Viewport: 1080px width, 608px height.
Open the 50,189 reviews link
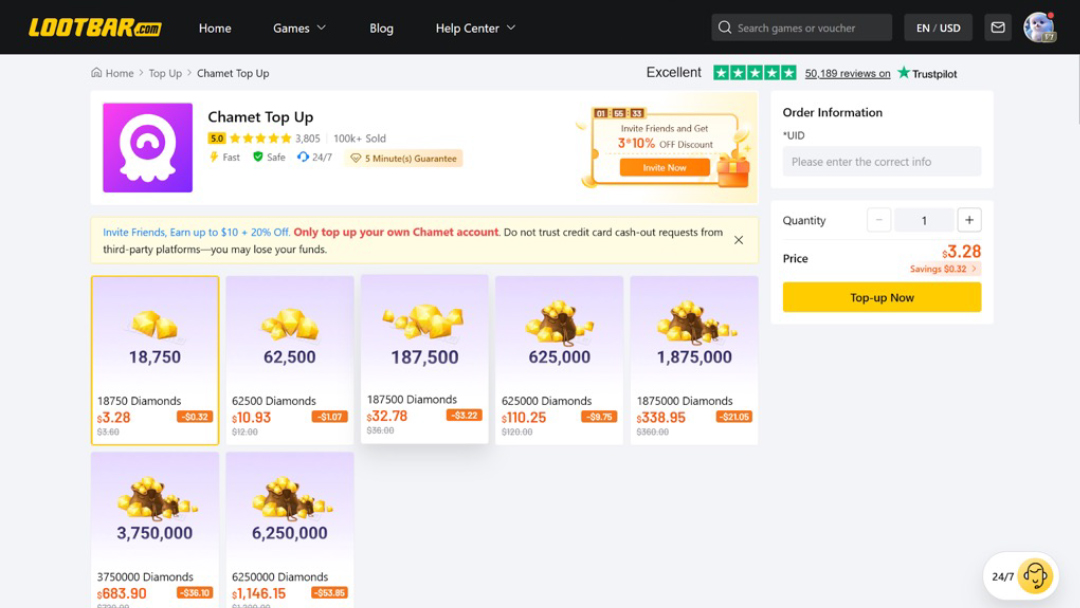(847, 74)
